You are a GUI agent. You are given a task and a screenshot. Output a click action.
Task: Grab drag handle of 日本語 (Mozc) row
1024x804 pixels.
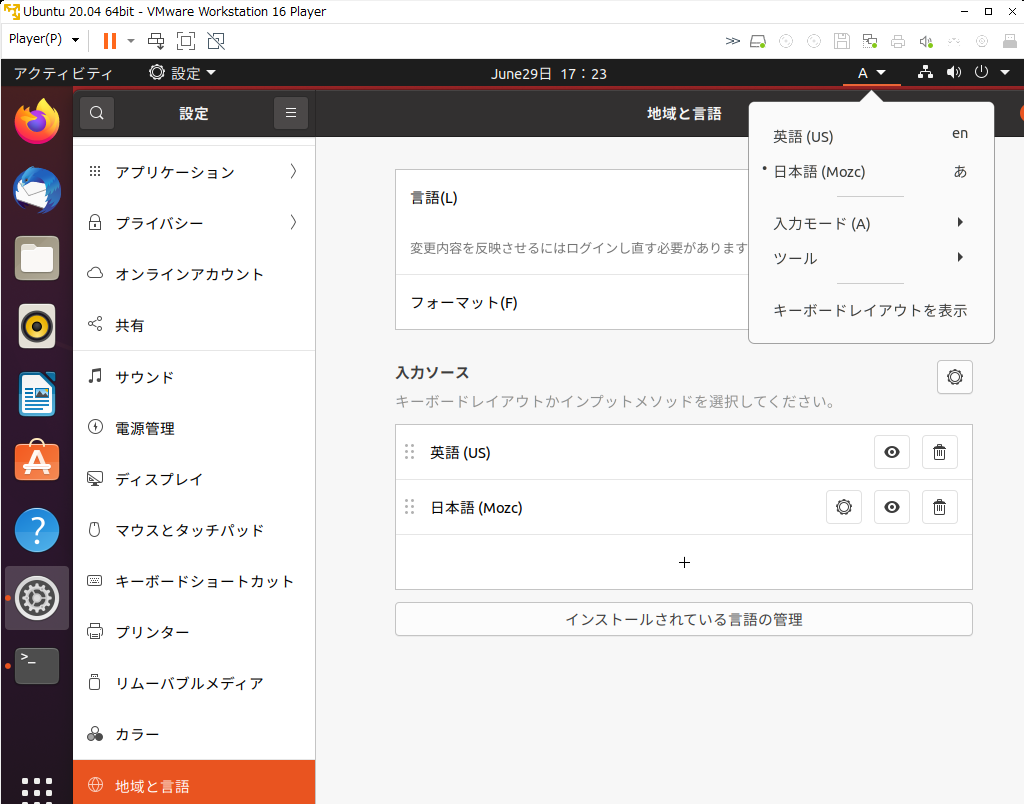[409, 507]
